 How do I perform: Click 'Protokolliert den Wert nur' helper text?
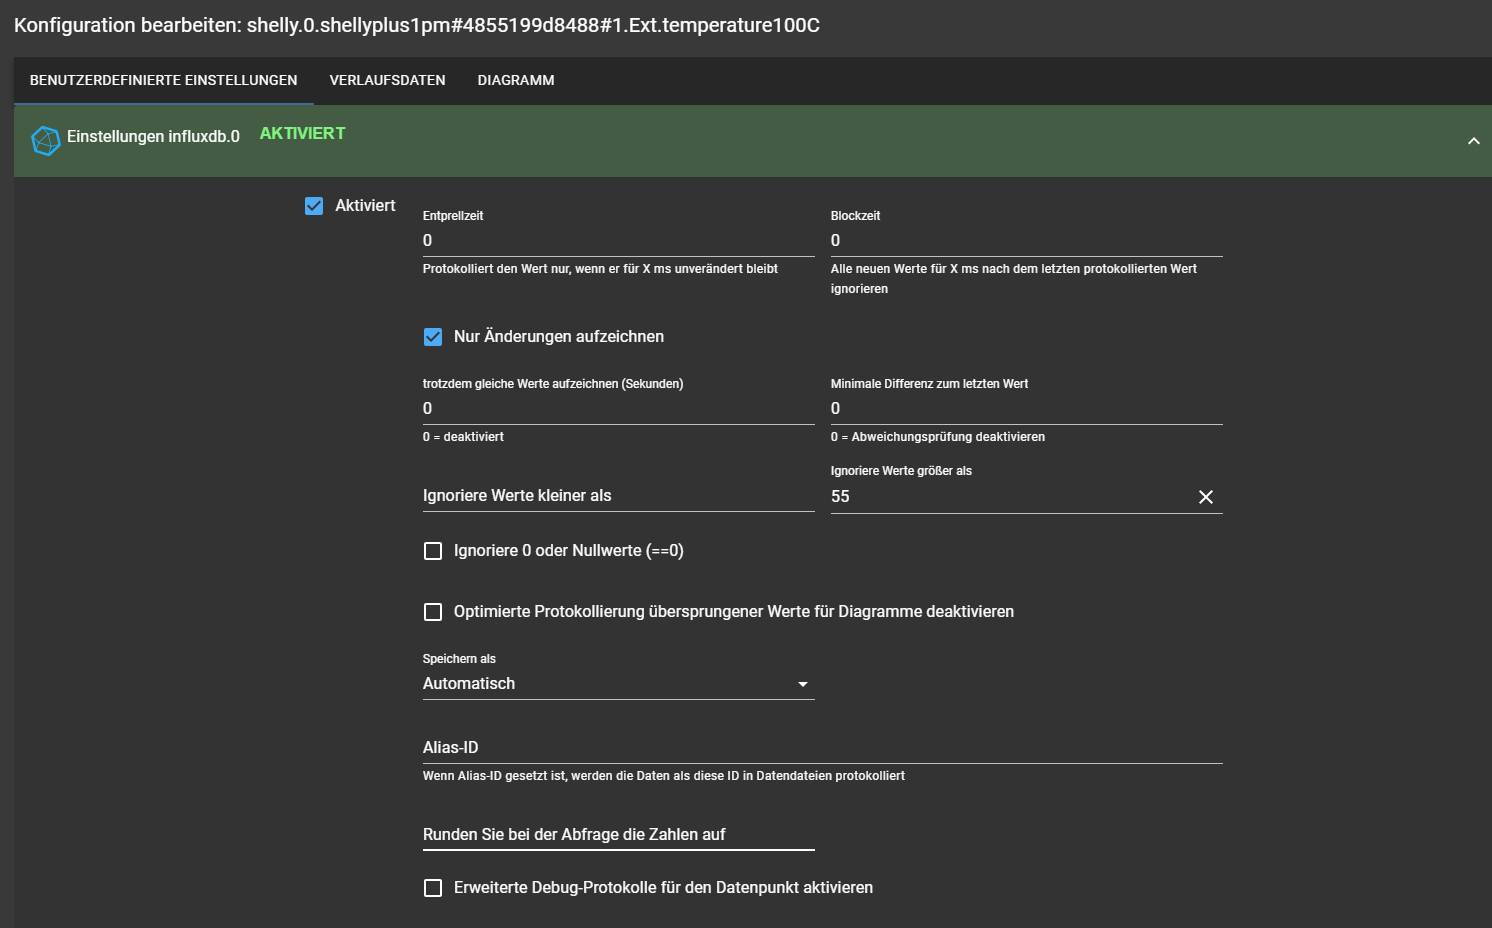coord(600,269)
